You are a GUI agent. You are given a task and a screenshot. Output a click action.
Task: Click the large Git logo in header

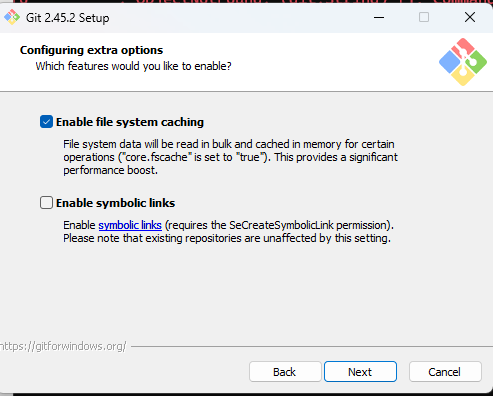tap(463, 62)
